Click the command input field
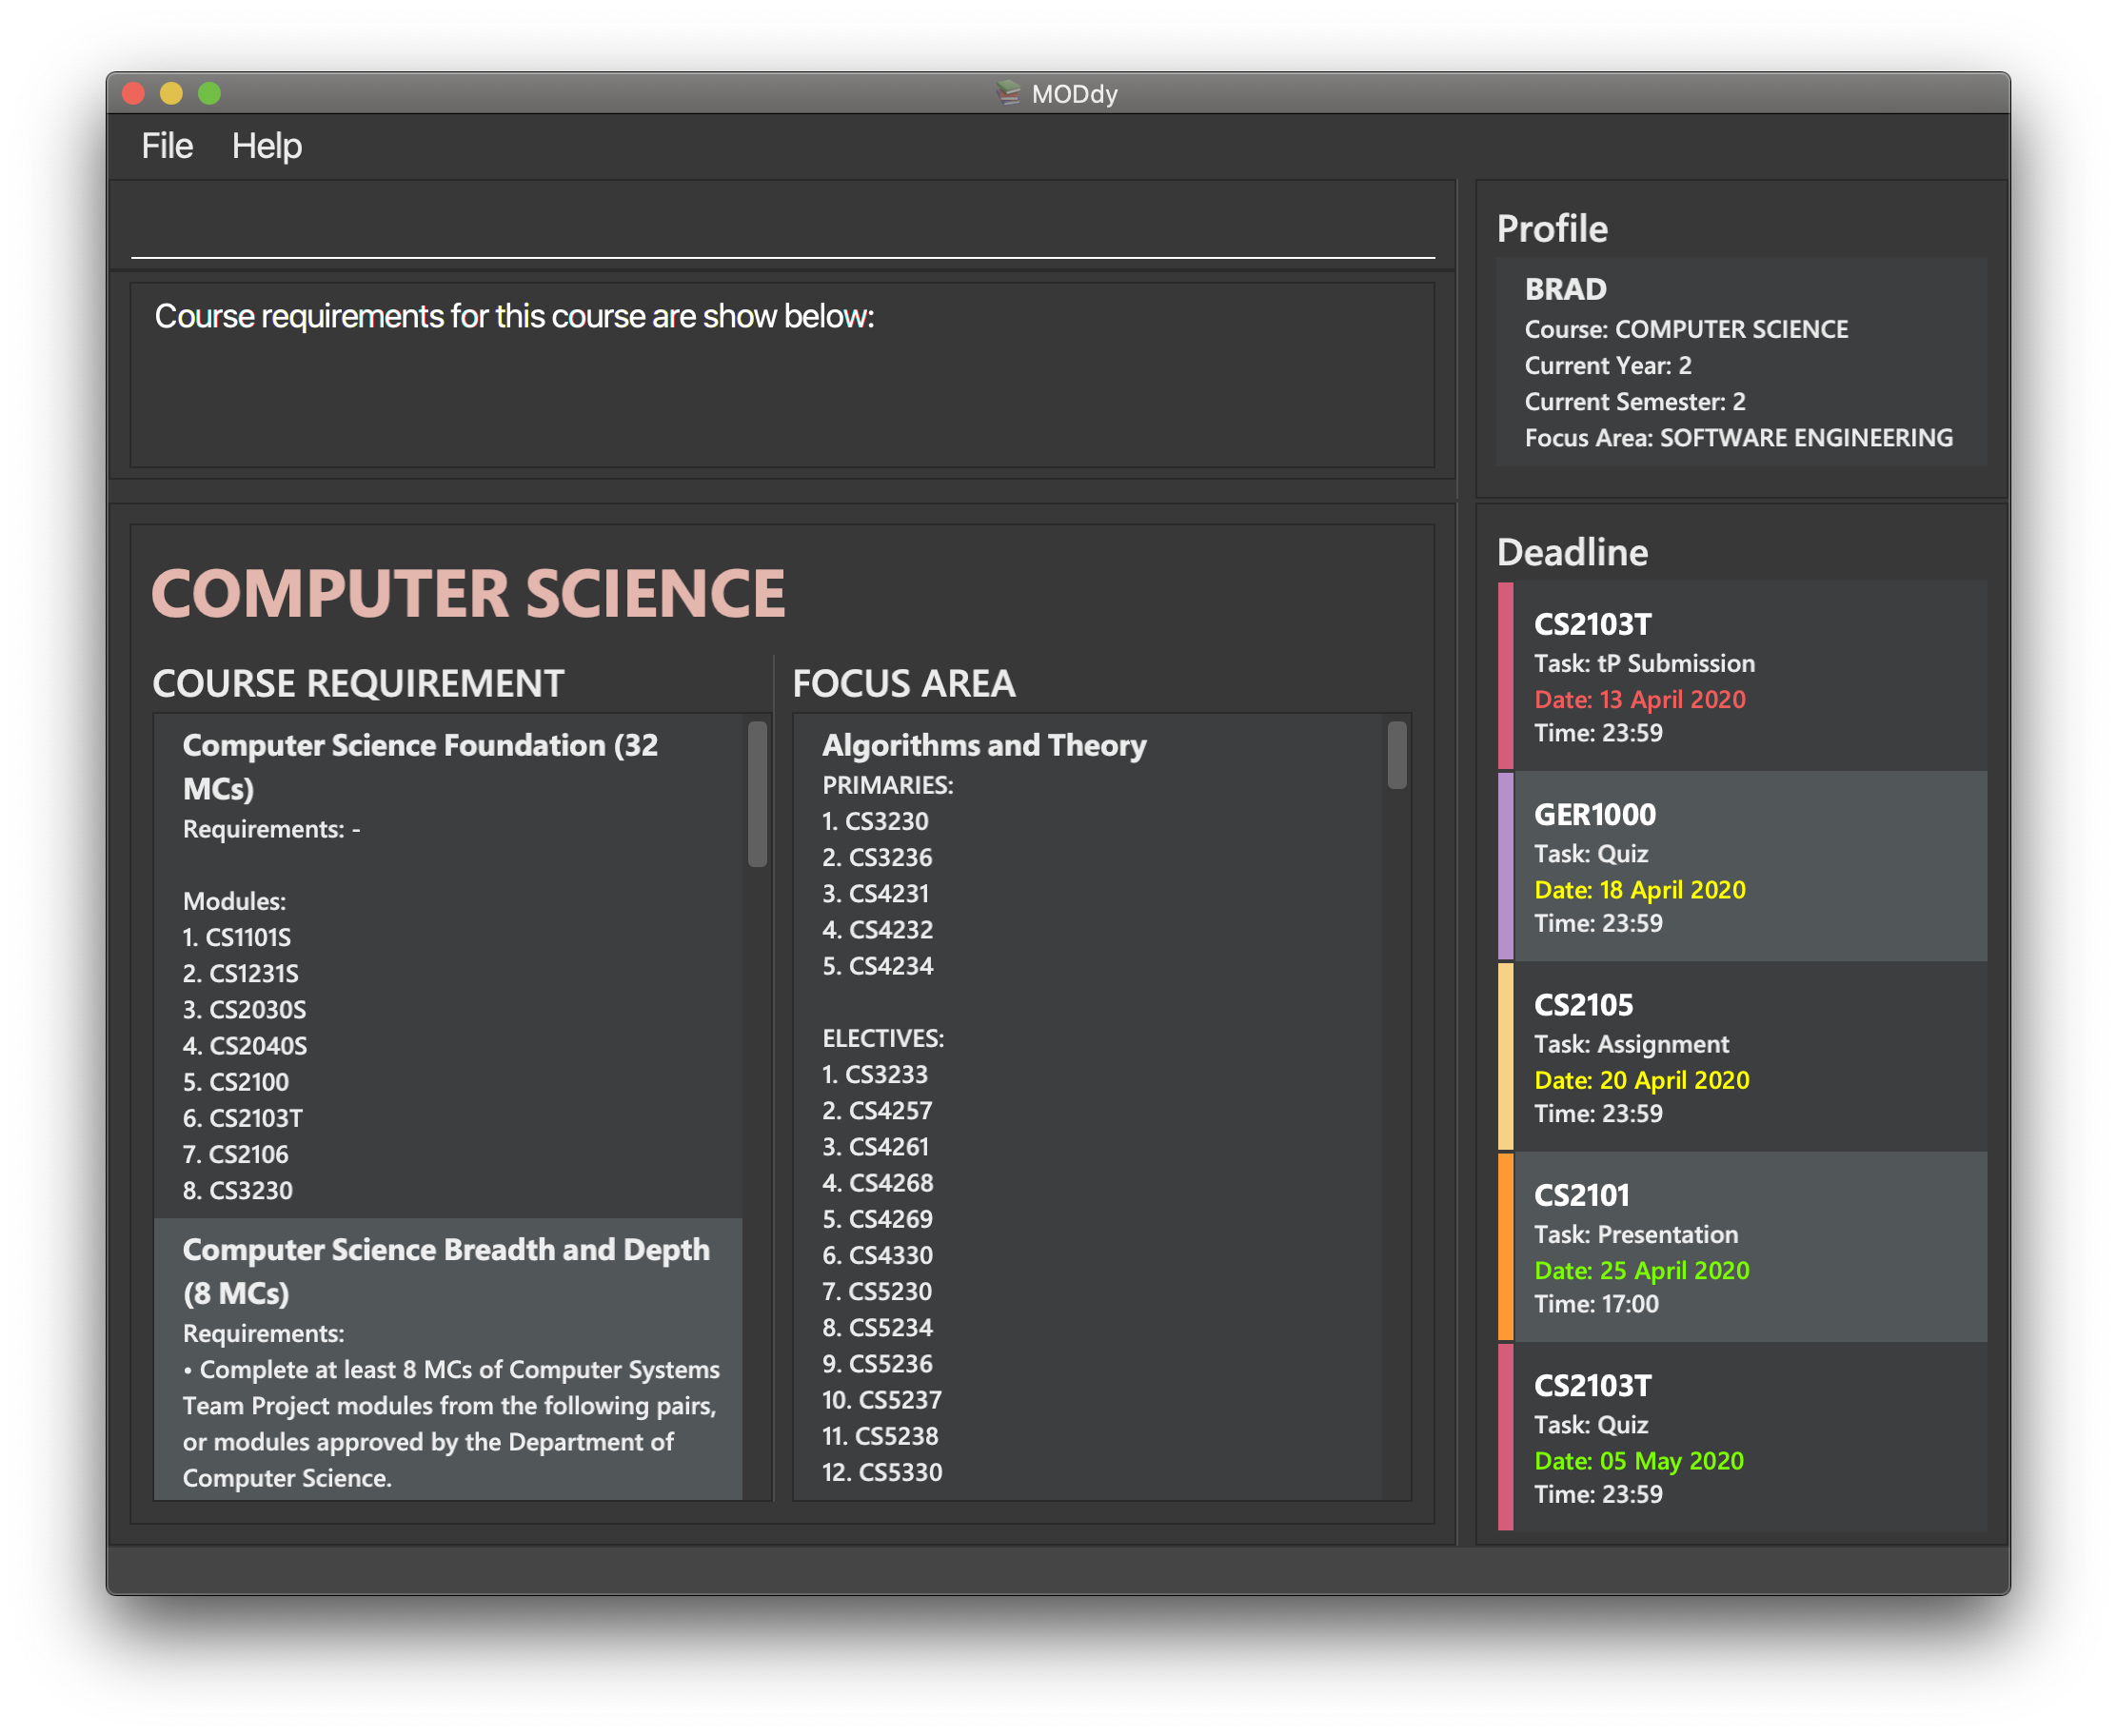The width and height of the screenshot is (2117, 1736). (x=783, y=230)
